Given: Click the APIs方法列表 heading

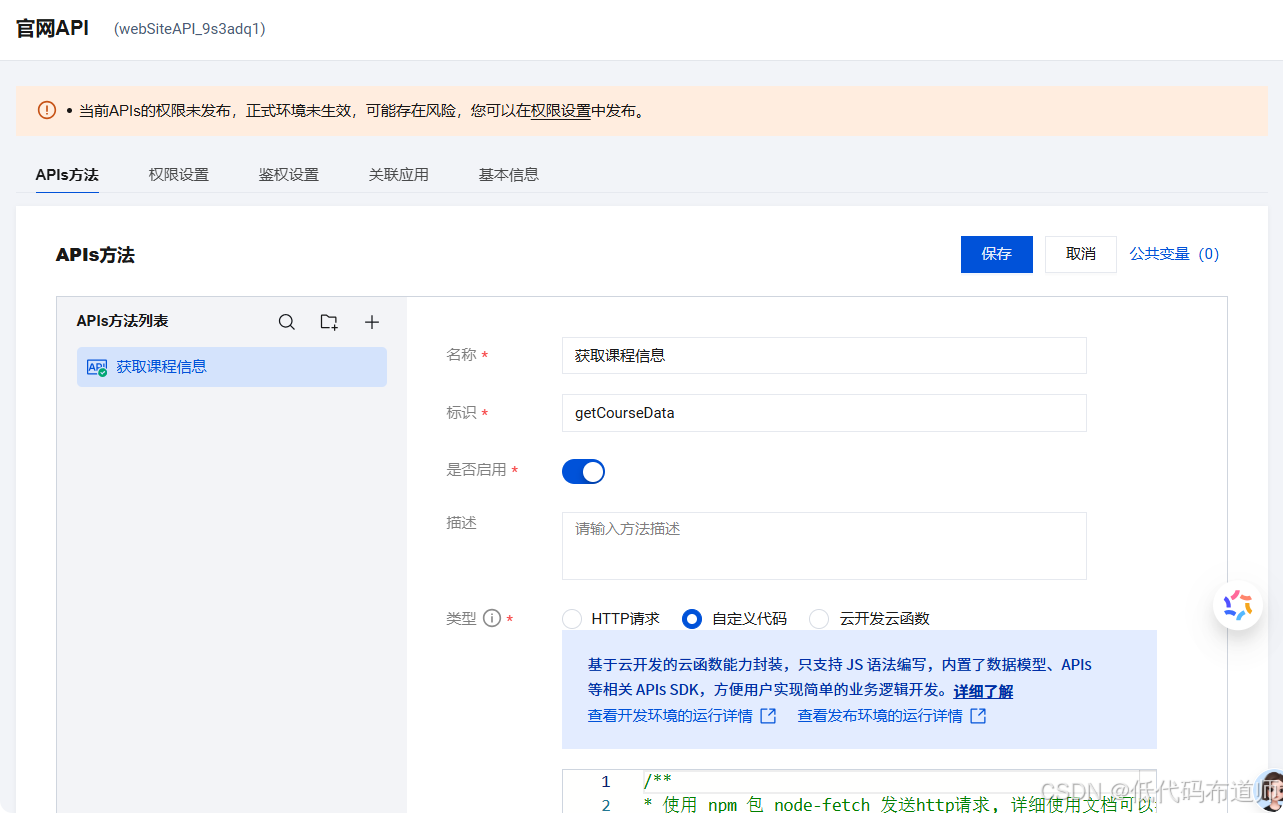Looking at the screenshot, I should 122,321.
